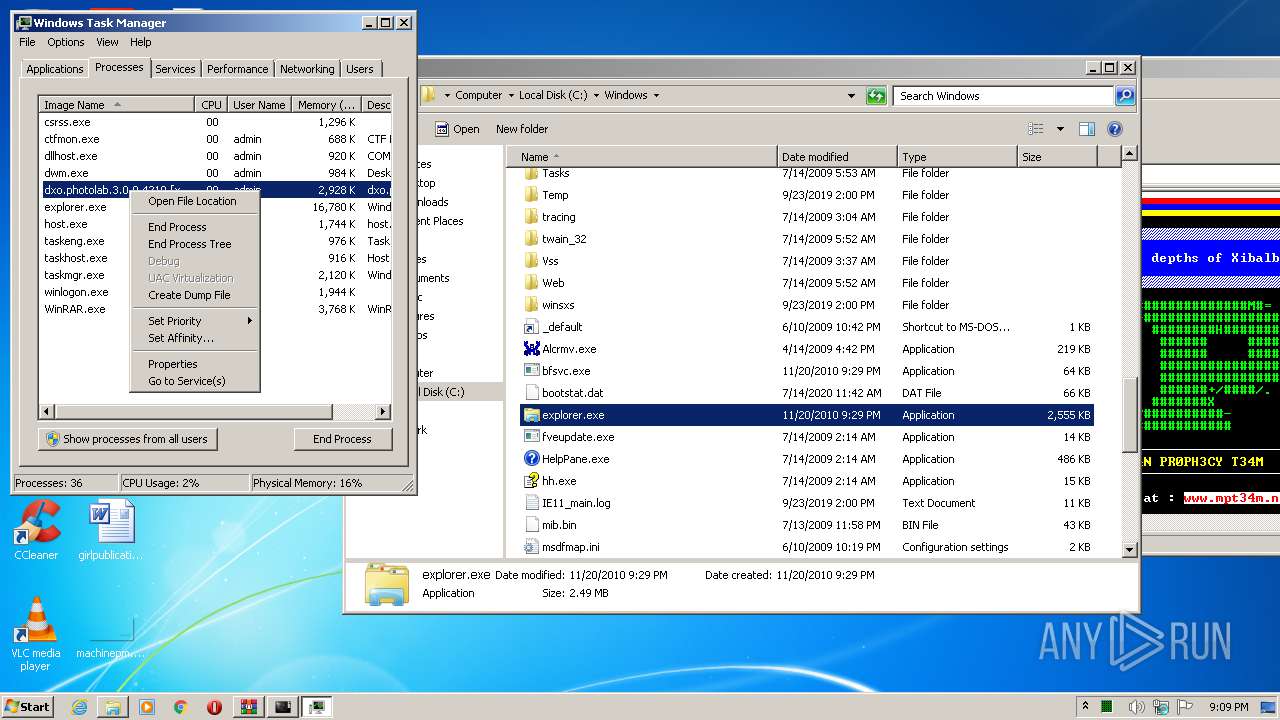Choose Open File Location from context menu
Viewport: 1280px width, 720px height.
click(x=196, y=201)
